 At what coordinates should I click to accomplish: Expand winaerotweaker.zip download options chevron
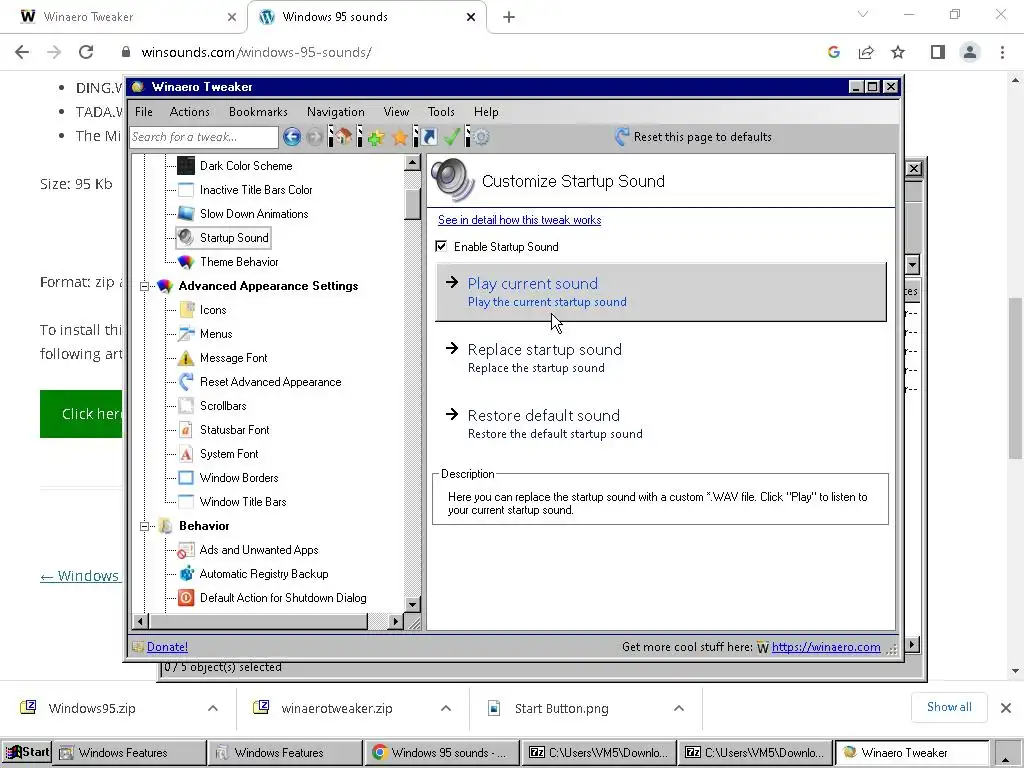pos(446,709)
